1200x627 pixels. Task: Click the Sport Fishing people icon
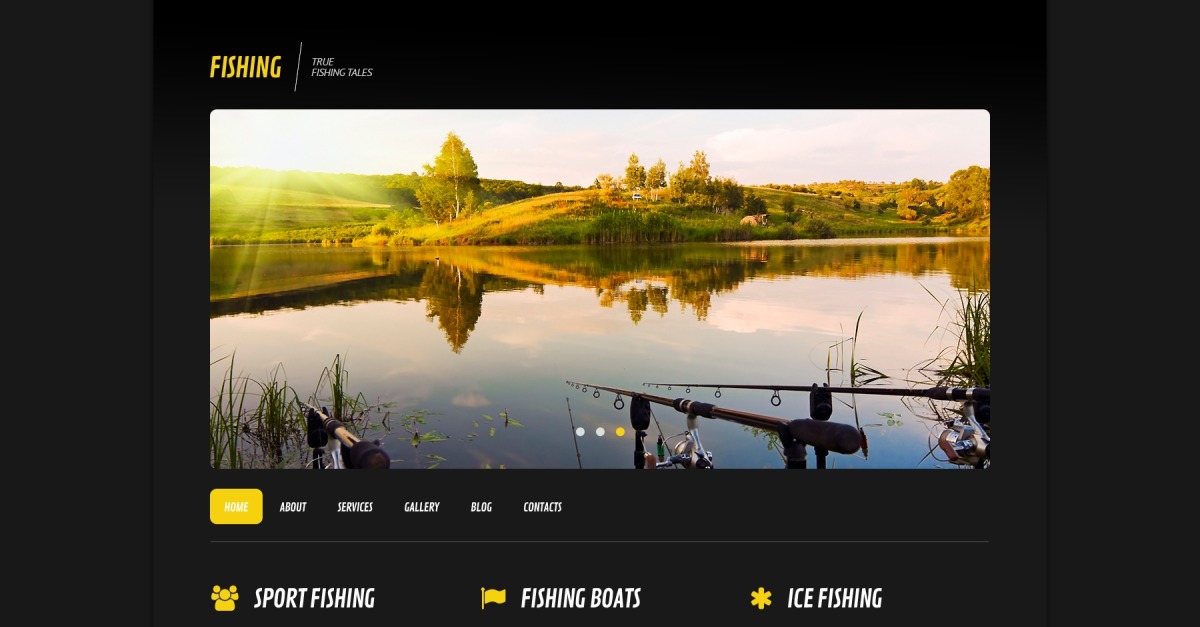coord(225,598)
